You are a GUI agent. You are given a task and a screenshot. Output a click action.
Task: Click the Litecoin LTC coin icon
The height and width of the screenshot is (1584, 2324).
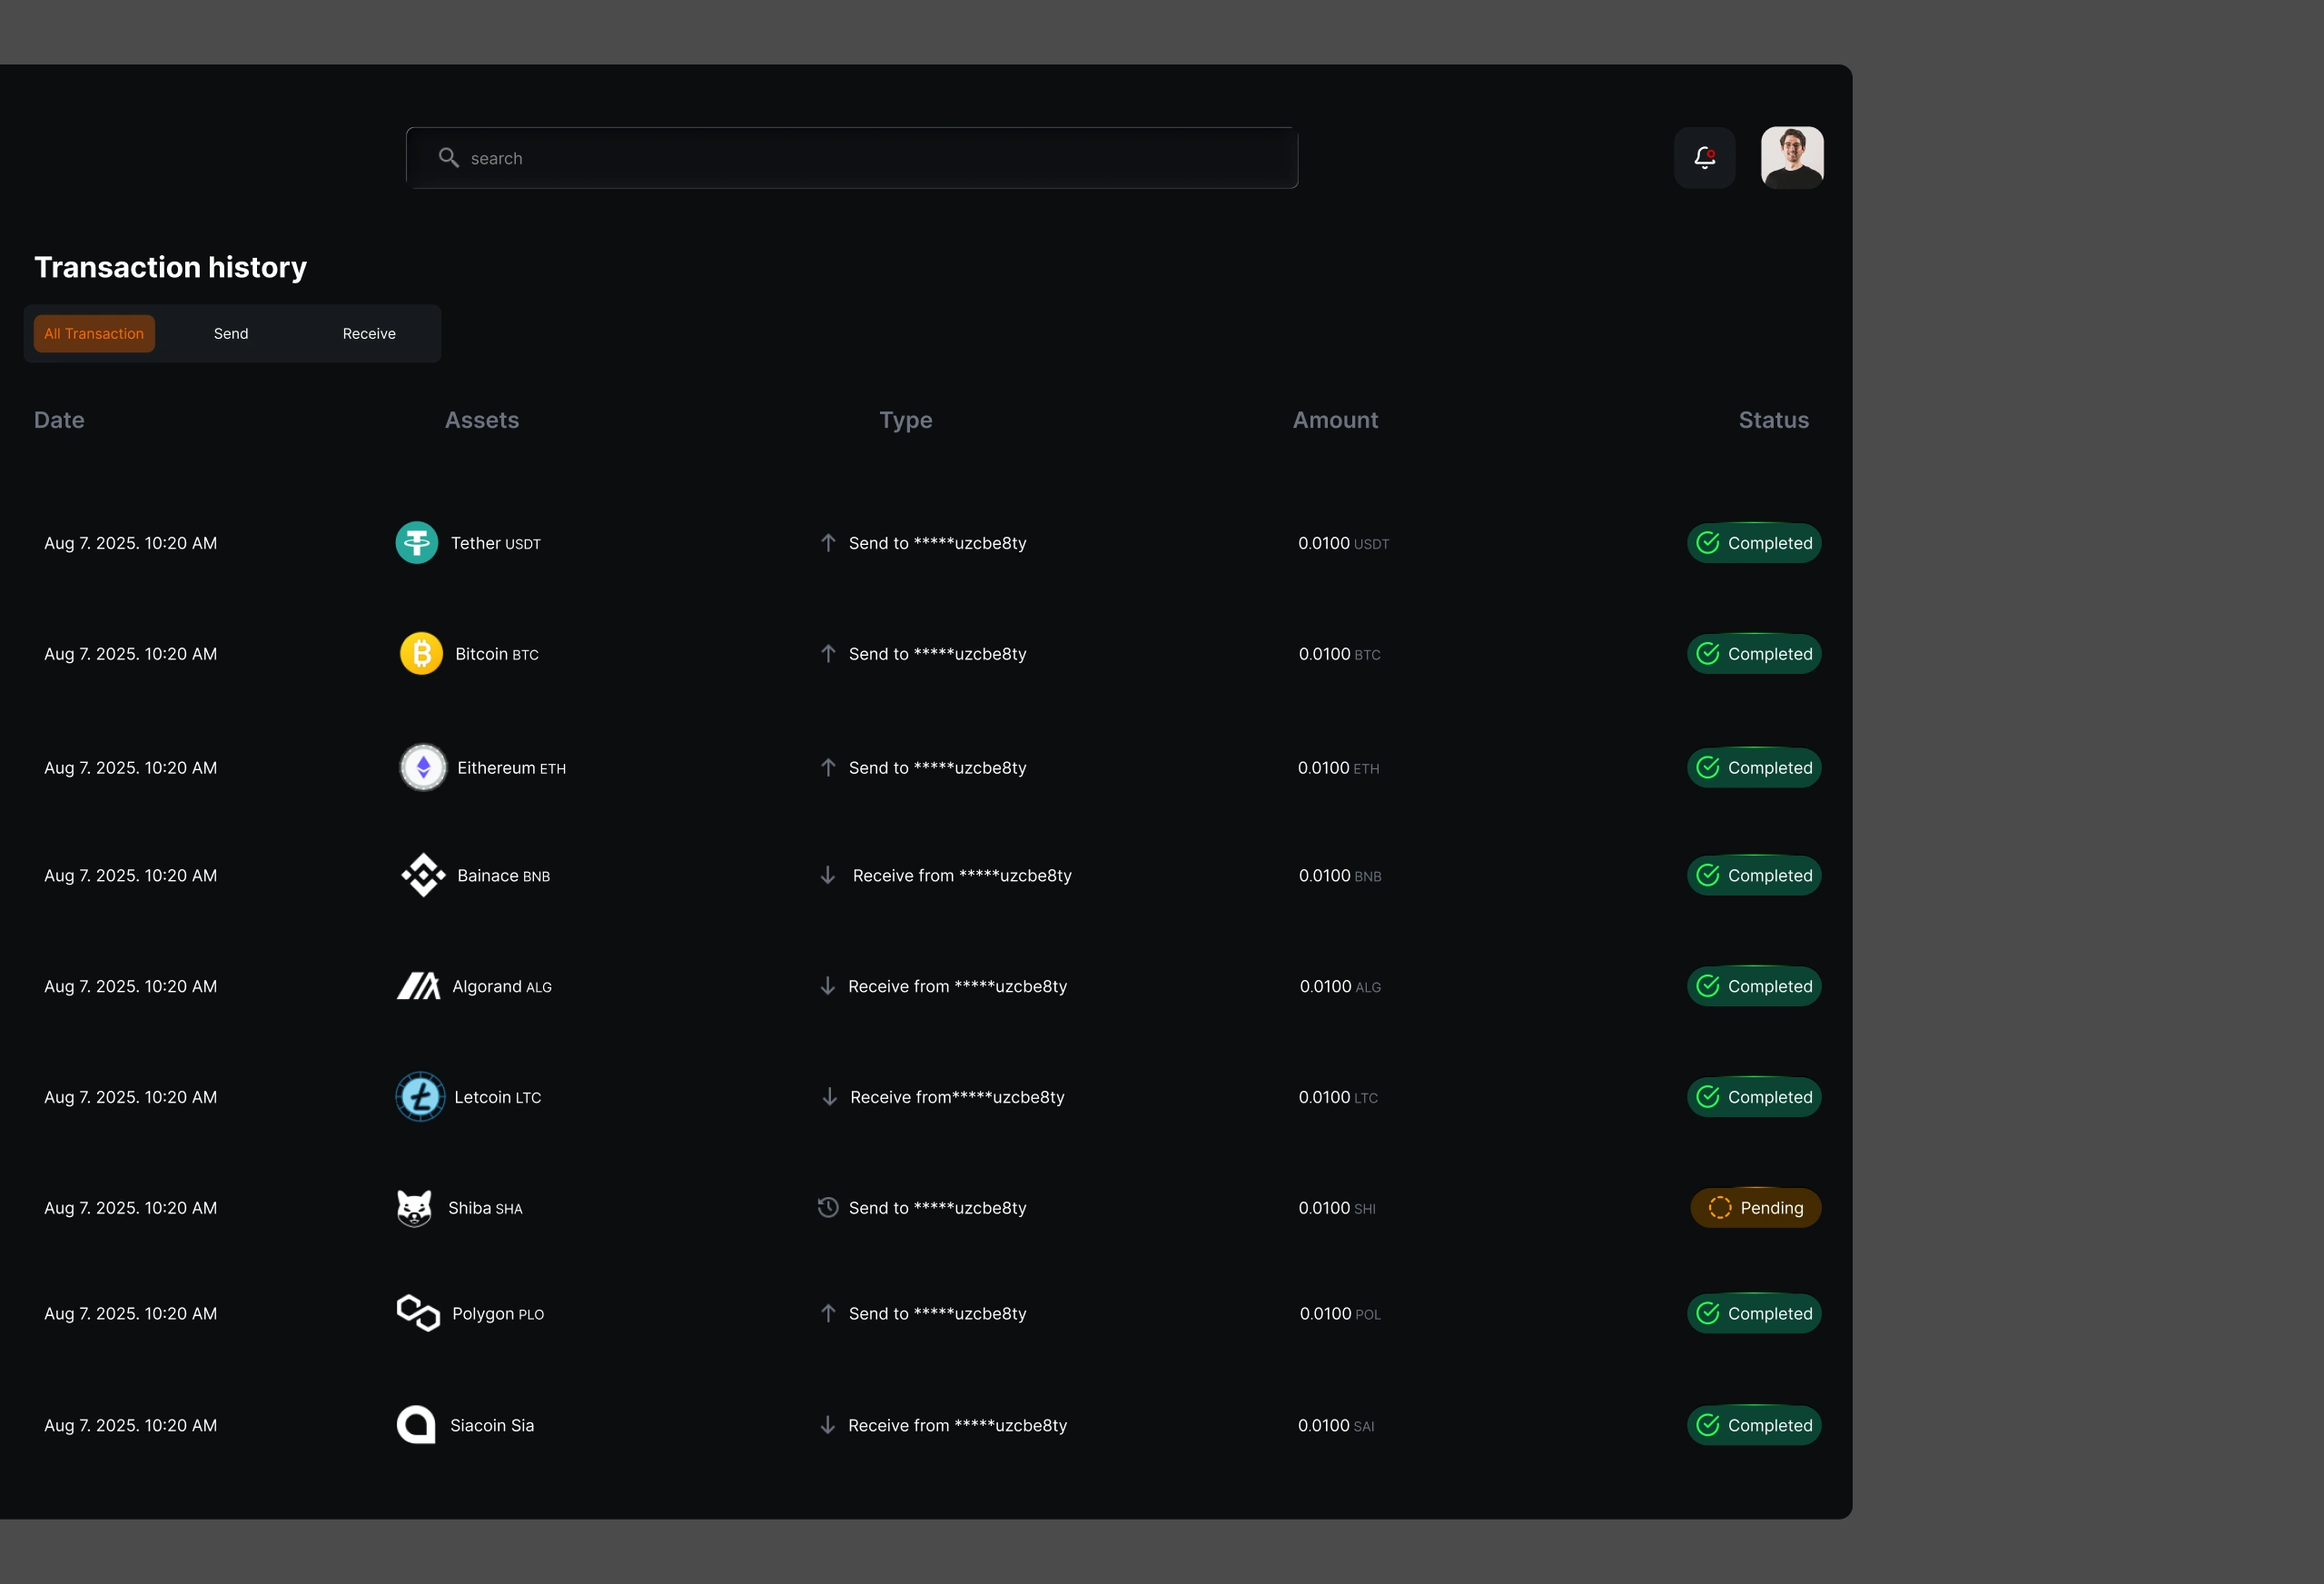click(420, 1097)
